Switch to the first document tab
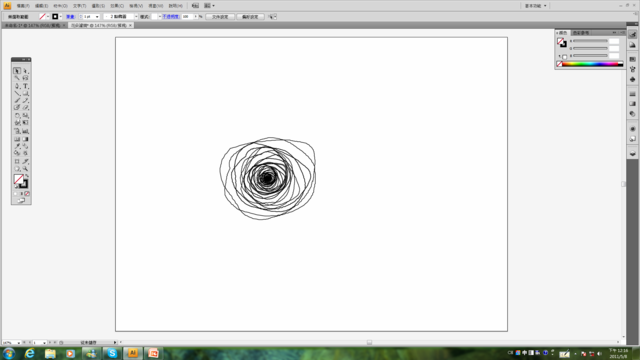The width and height of the screenshot is (640, 360). (x=33, y=25)
